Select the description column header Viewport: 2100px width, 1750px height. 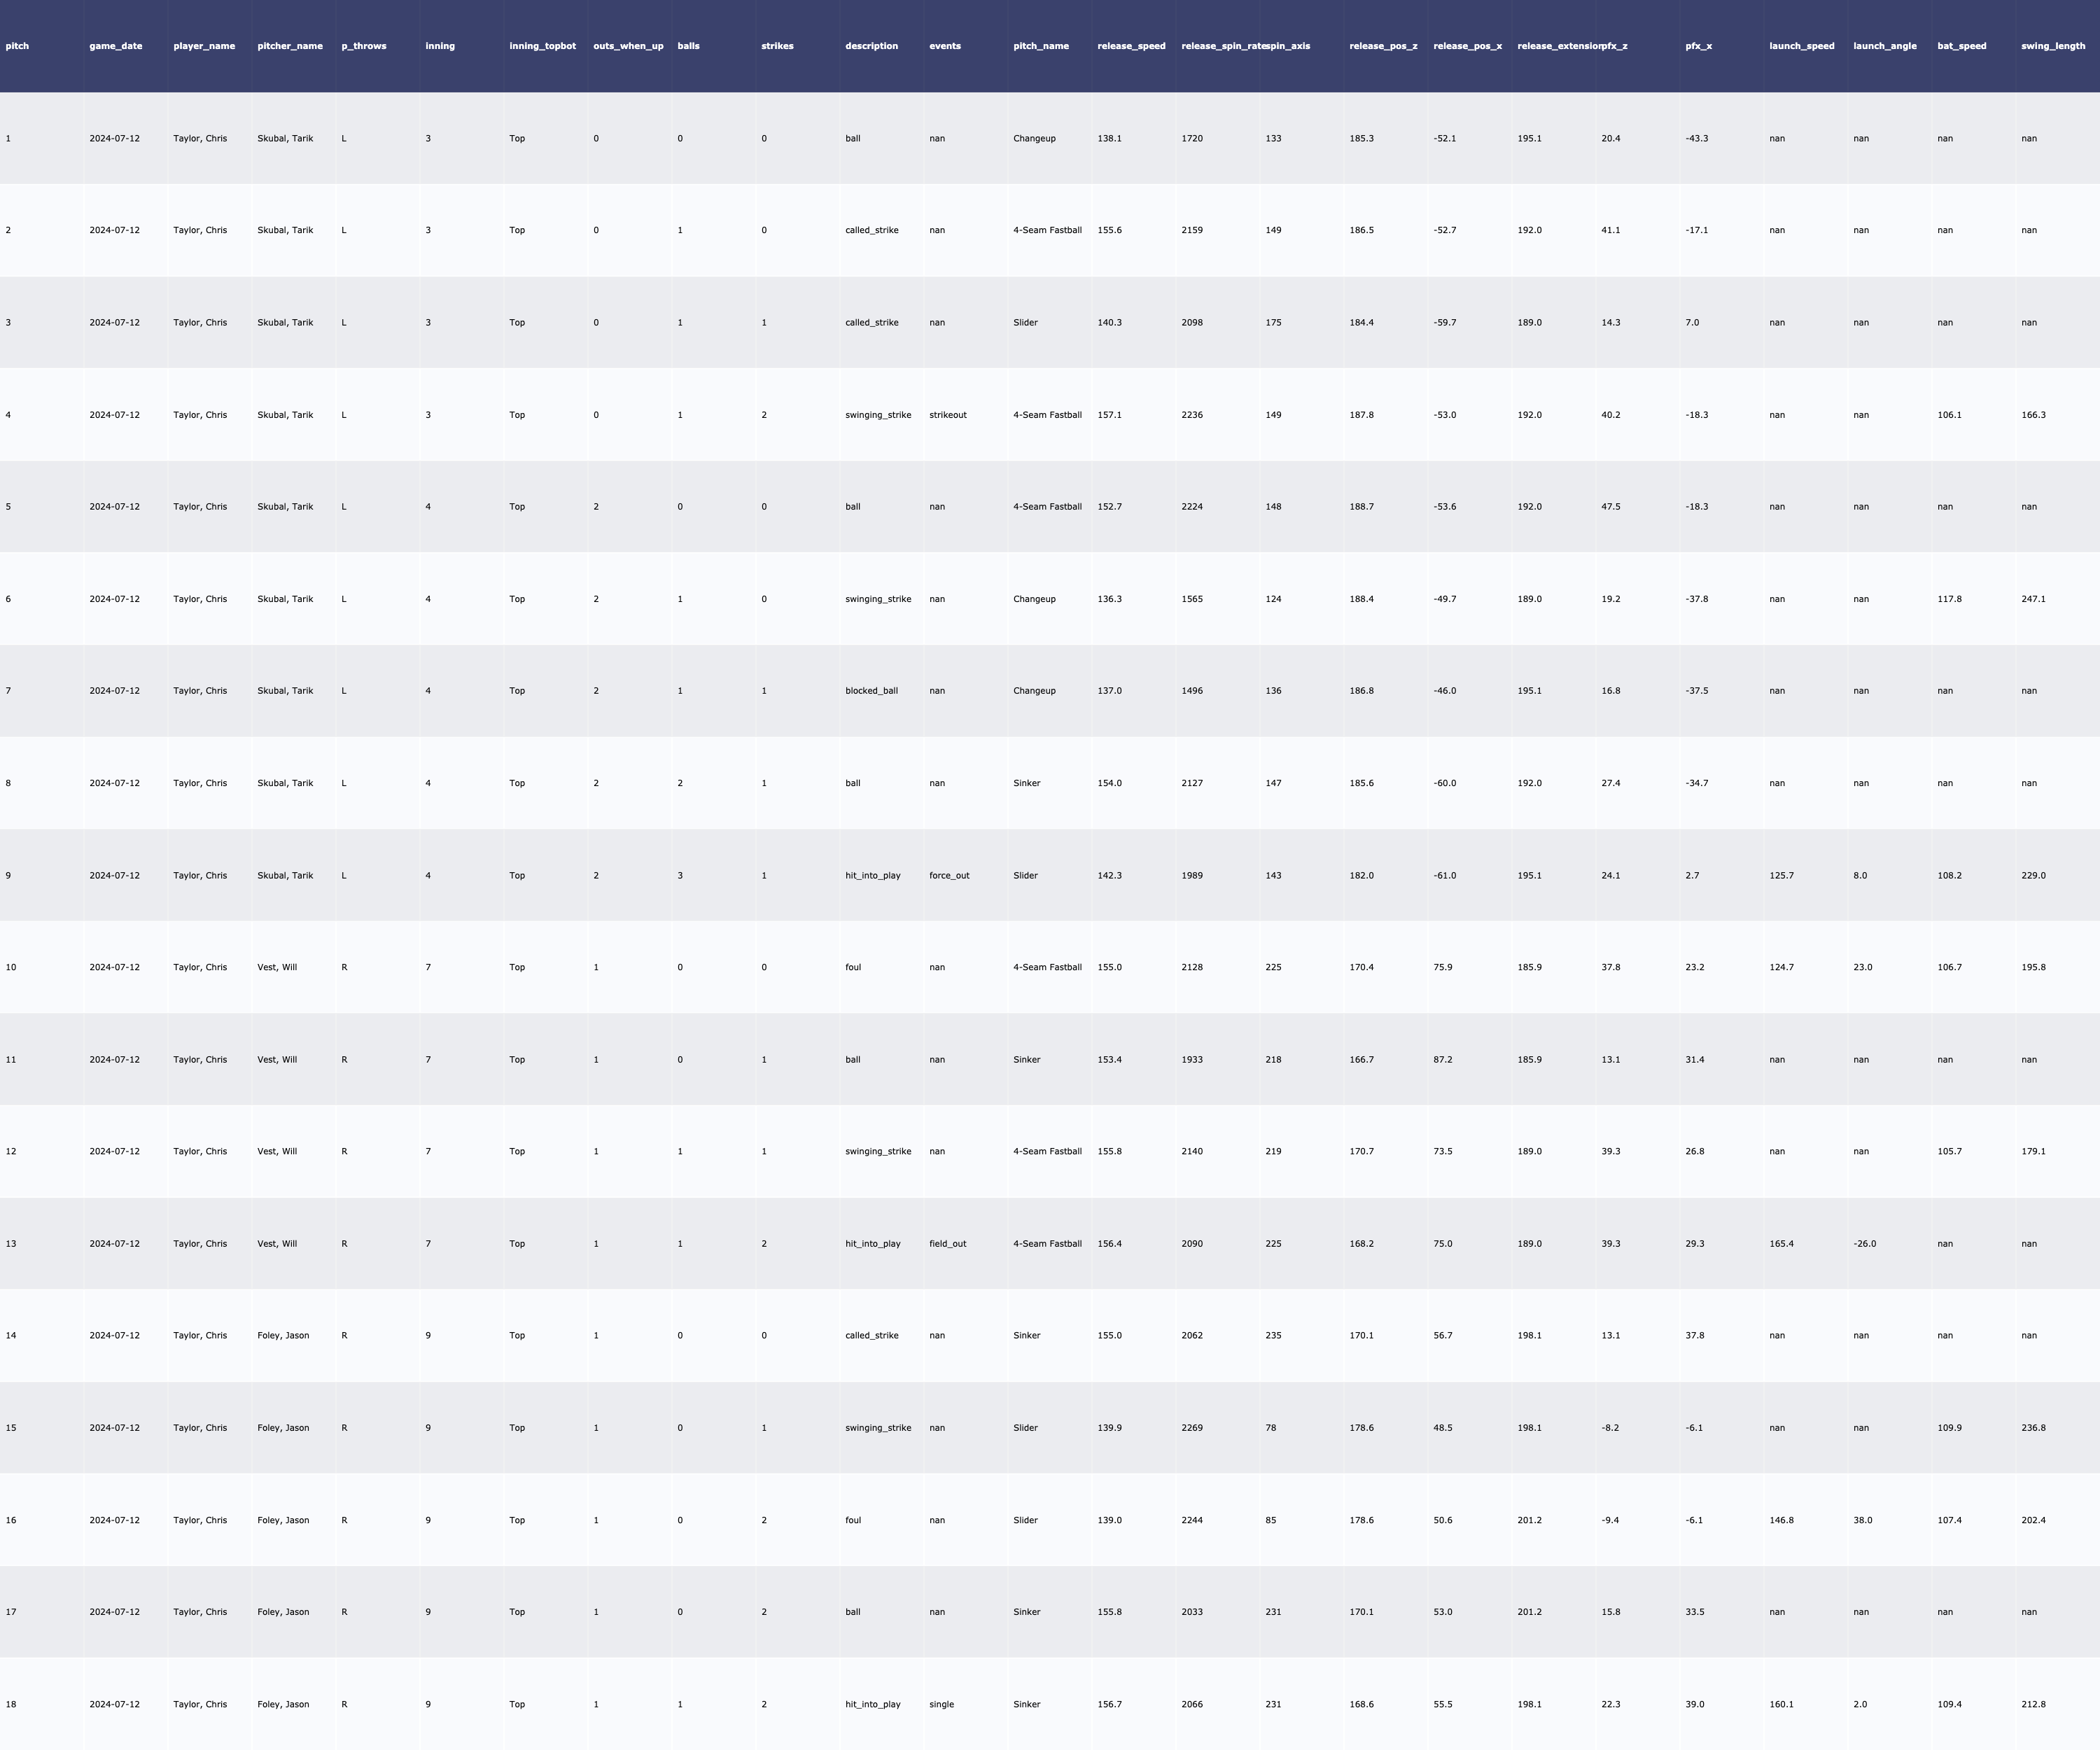(871, 46)
